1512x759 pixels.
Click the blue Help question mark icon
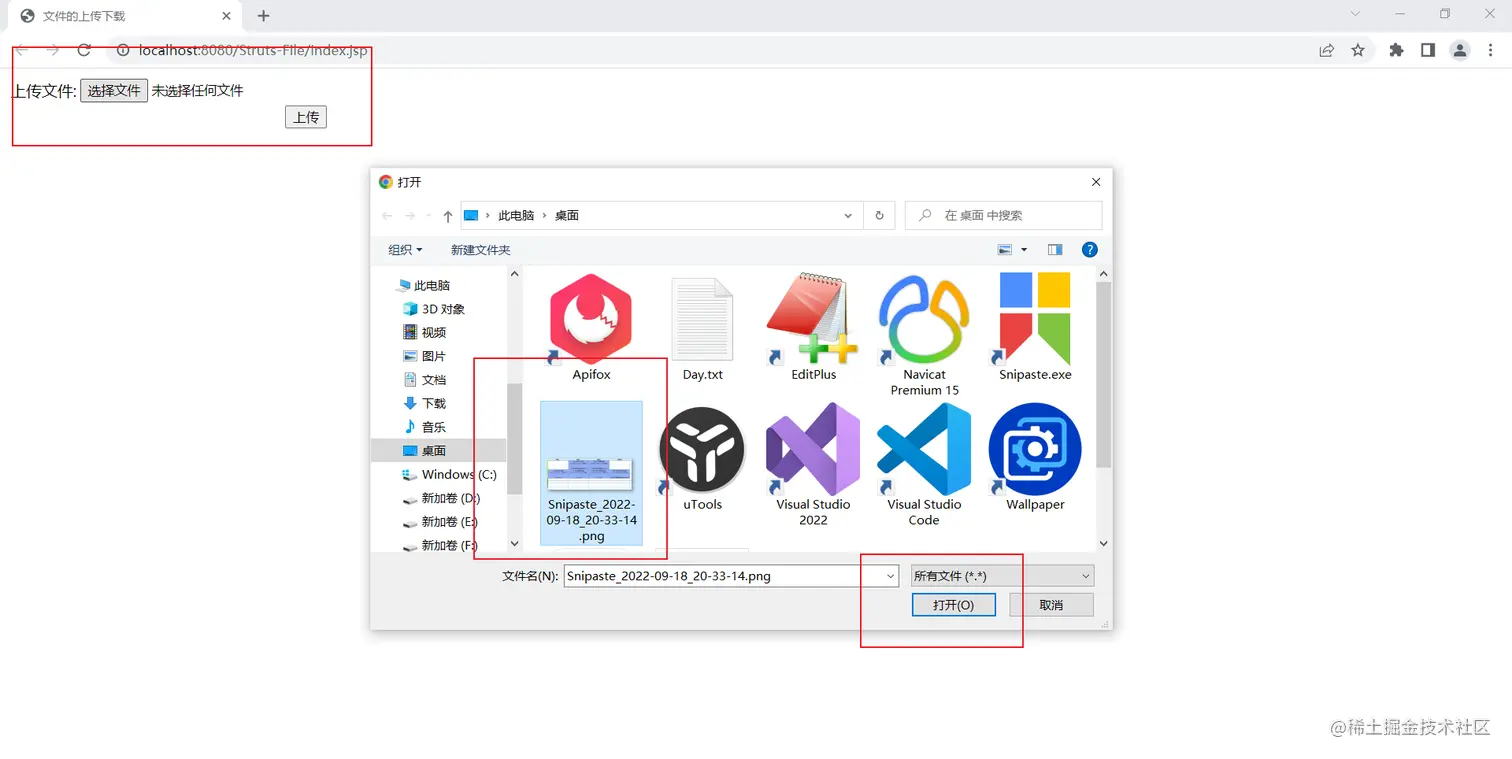coord(1089,249)
